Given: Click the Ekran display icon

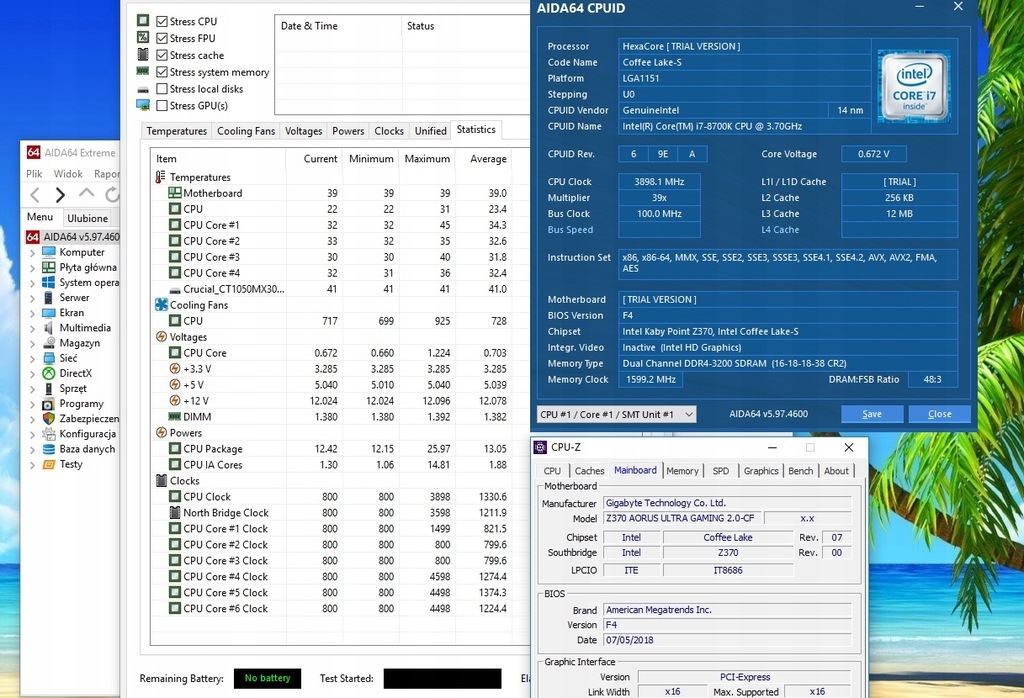Looking at the screenshot, I should click(x=49, y=313).
